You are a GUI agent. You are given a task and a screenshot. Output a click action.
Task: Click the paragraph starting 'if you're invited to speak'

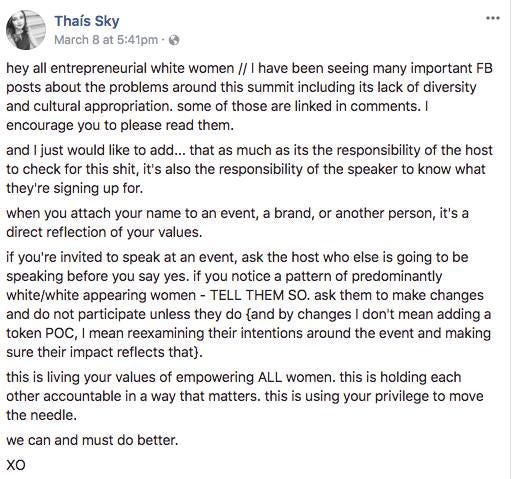[x=249, y=305]
